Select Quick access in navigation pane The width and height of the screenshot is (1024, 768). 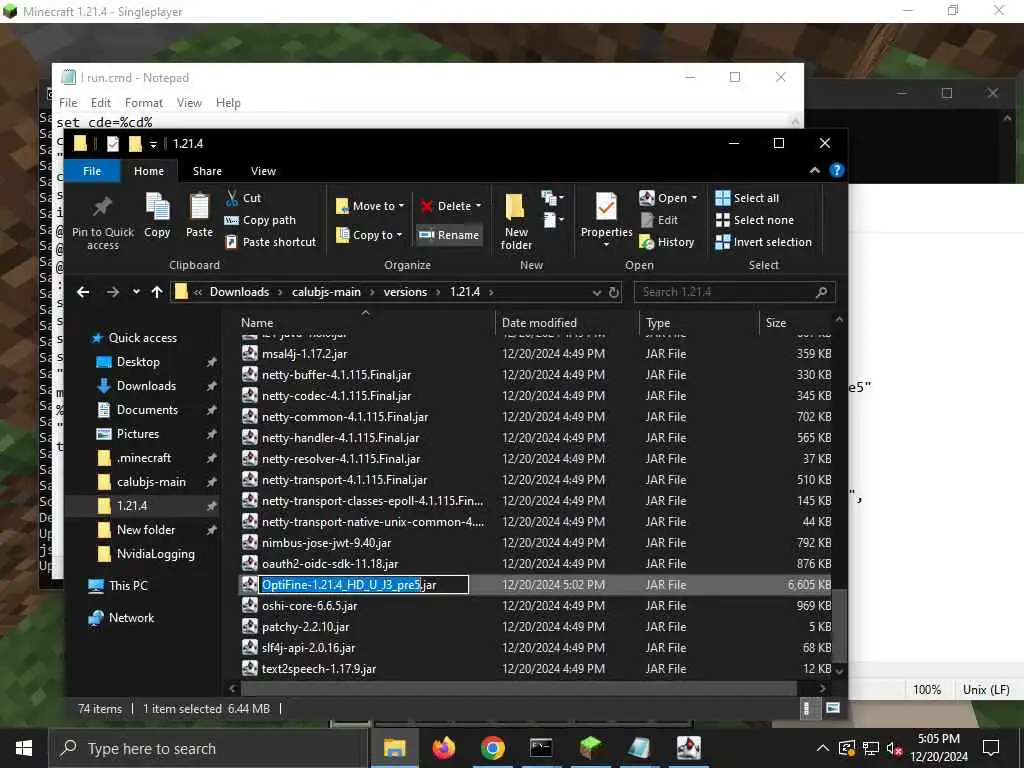[x=142, y=338]
